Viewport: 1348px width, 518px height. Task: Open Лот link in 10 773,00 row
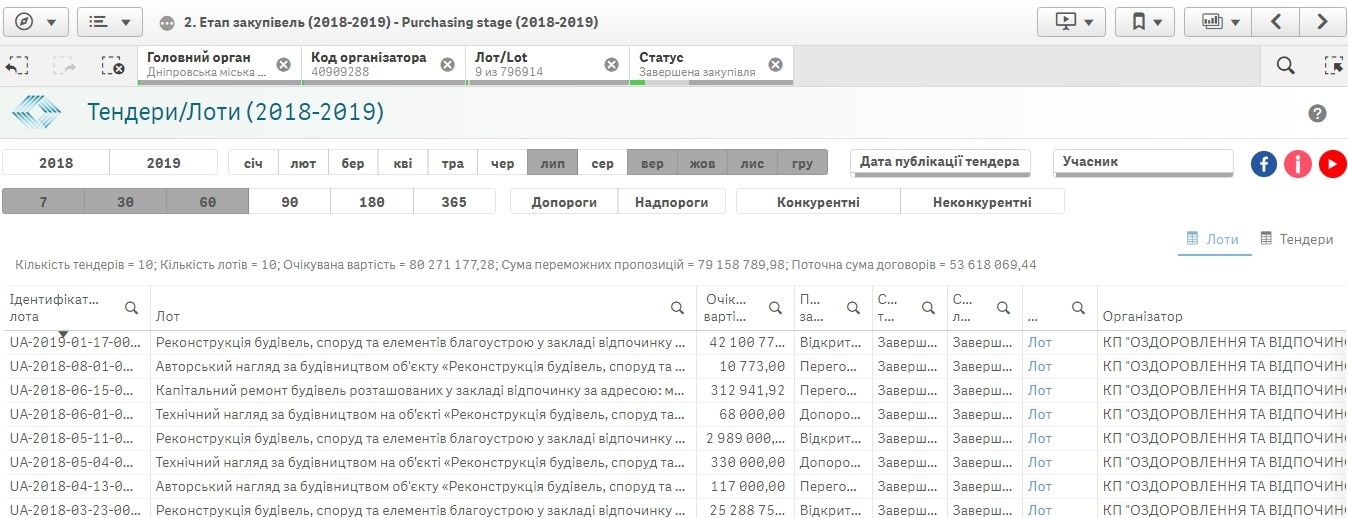pyautogui.click(x=1040, y=366)
